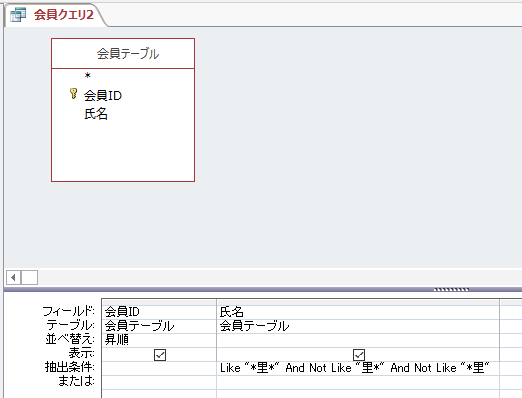
Task: Click the 会員ID field cell in grid
Action: coord(159,312)
